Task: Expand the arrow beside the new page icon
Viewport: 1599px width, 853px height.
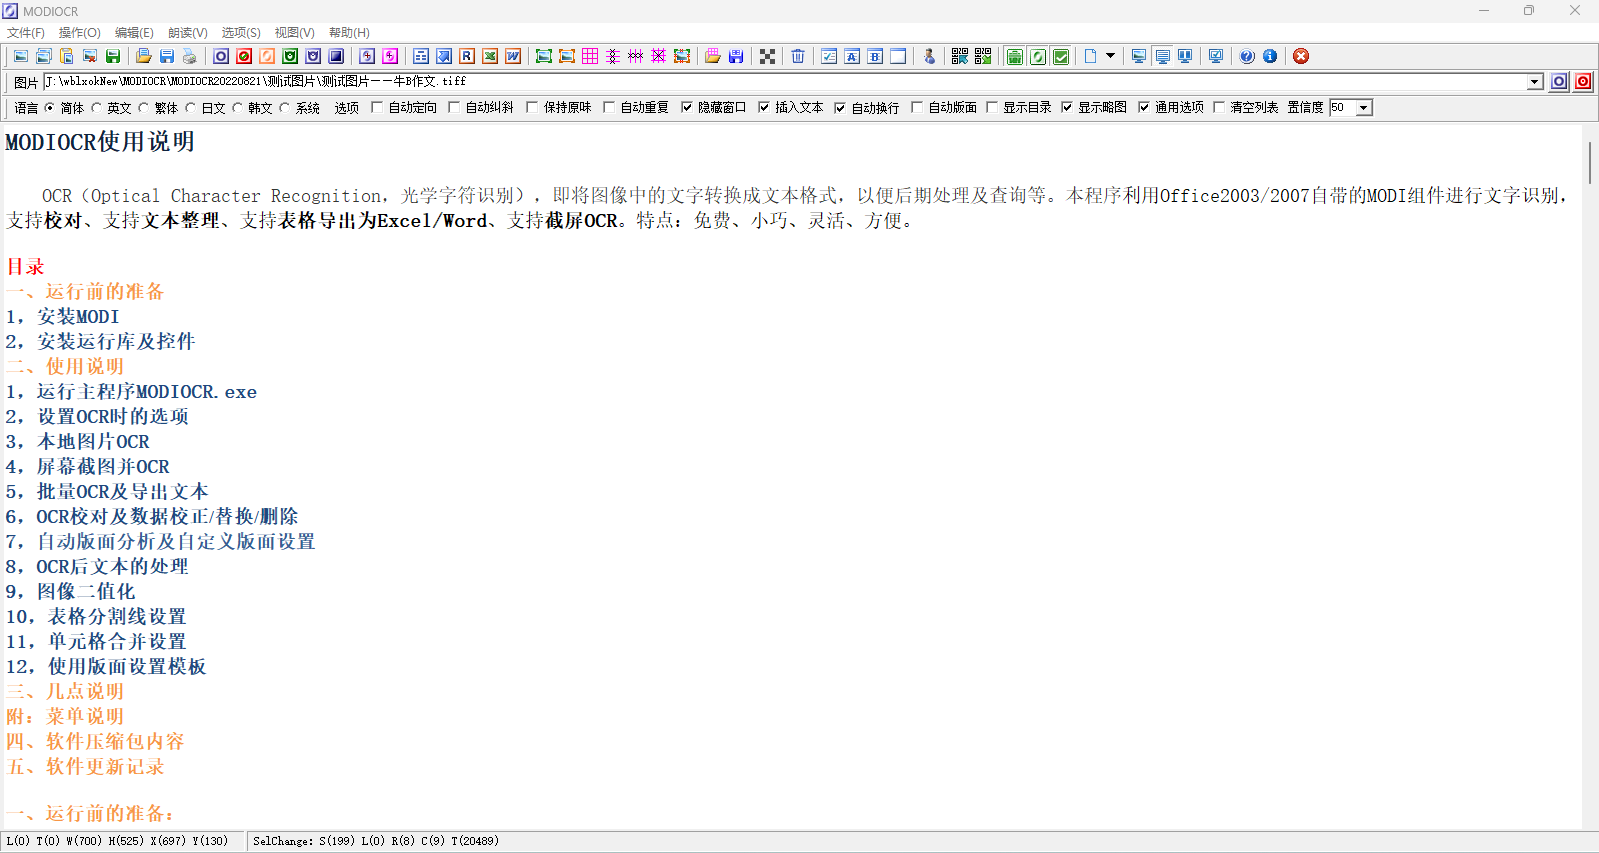Action: 1110,56
